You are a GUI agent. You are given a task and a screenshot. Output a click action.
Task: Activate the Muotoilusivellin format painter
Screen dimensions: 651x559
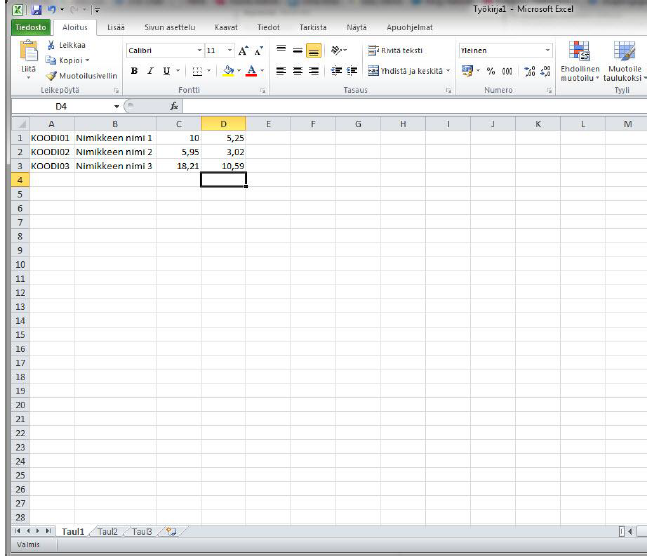[x=82, y=76]
